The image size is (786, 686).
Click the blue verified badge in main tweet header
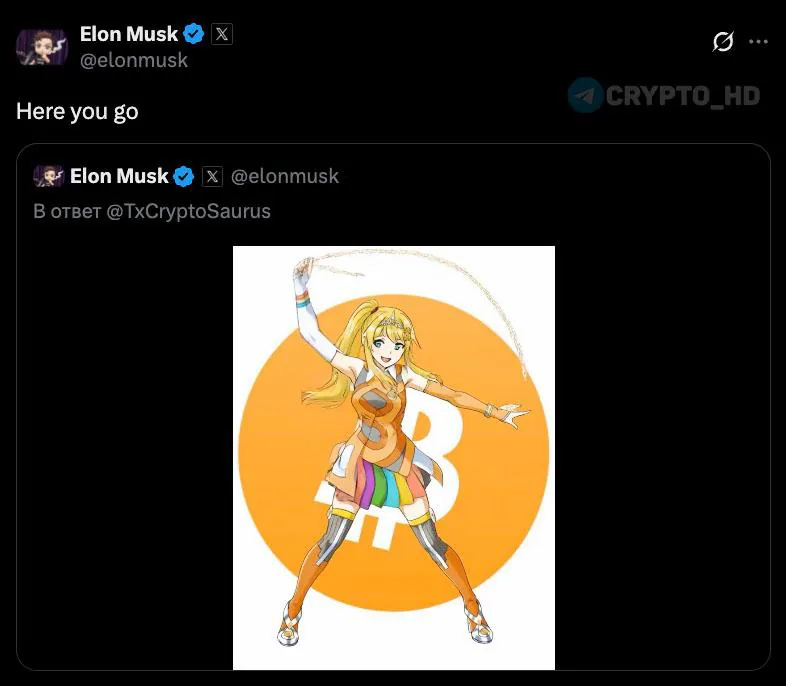point(195,34)
